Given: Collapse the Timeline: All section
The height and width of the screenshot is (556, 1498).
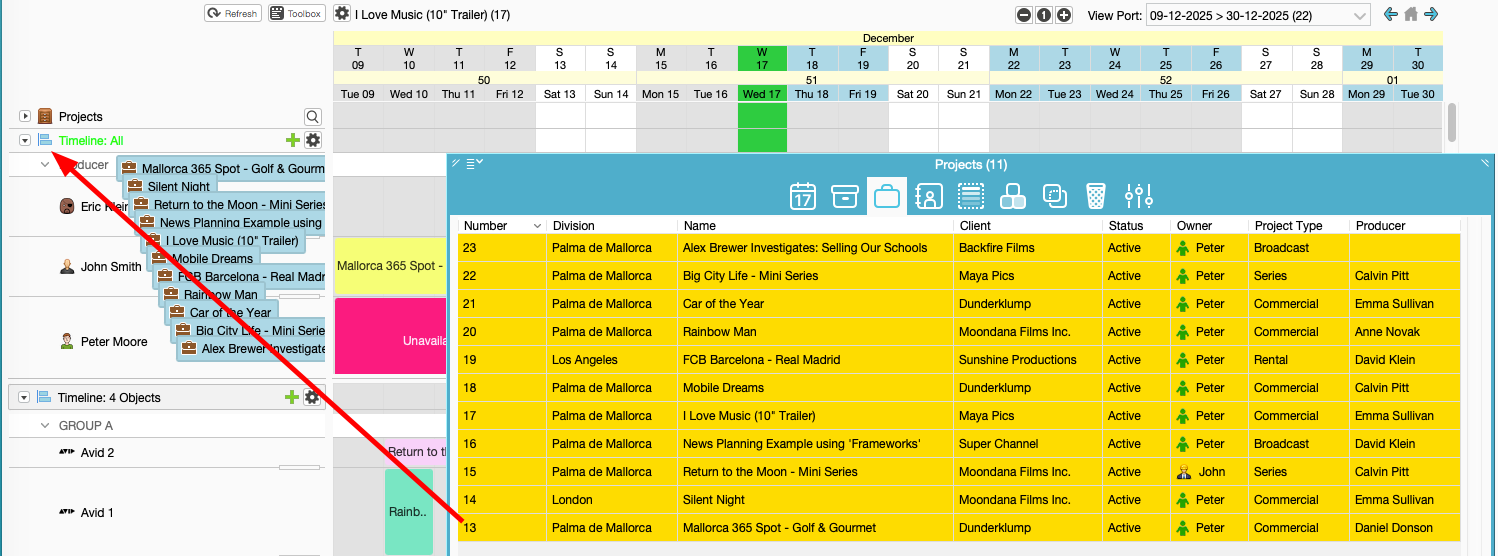Looking at the screenshot, I should pos(25,141).
